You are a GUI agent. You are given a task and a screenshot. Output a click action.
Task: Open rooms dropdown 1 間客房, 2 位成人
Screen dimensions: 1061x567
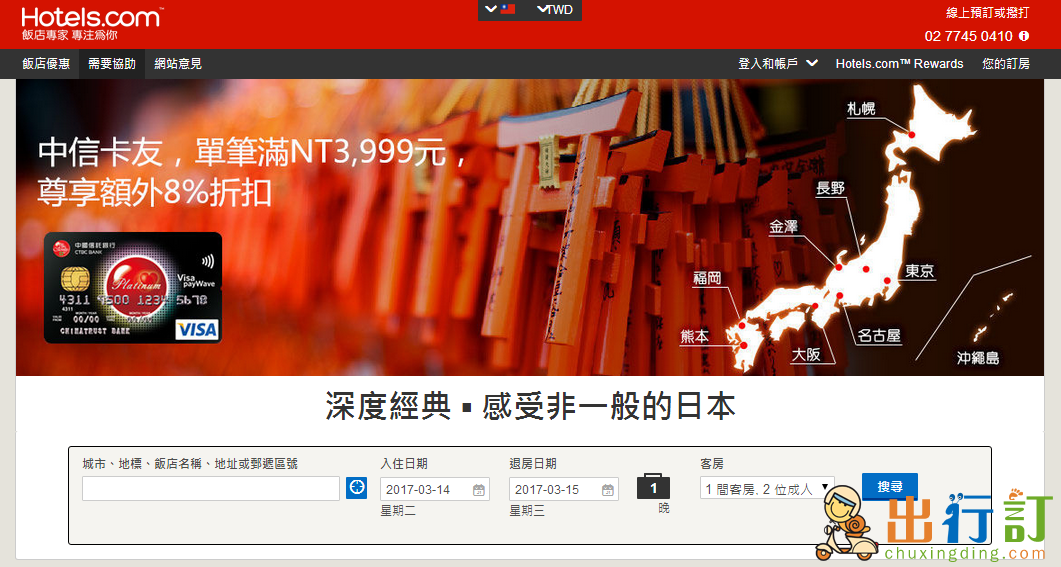point(767,489)
